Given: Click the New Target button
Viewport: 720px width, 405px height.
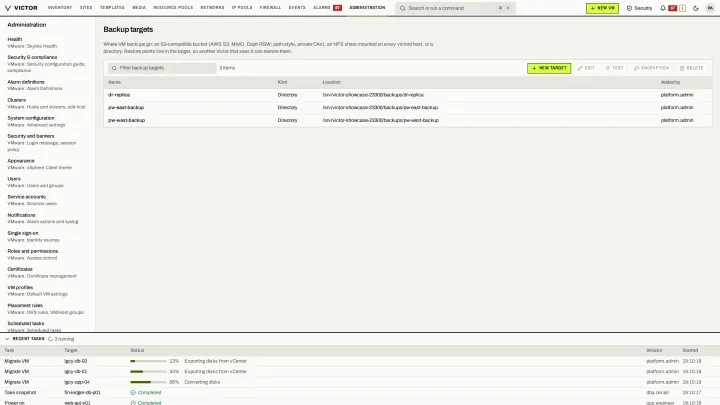Looking at the screenshot, I should click(x=549, y=68).
